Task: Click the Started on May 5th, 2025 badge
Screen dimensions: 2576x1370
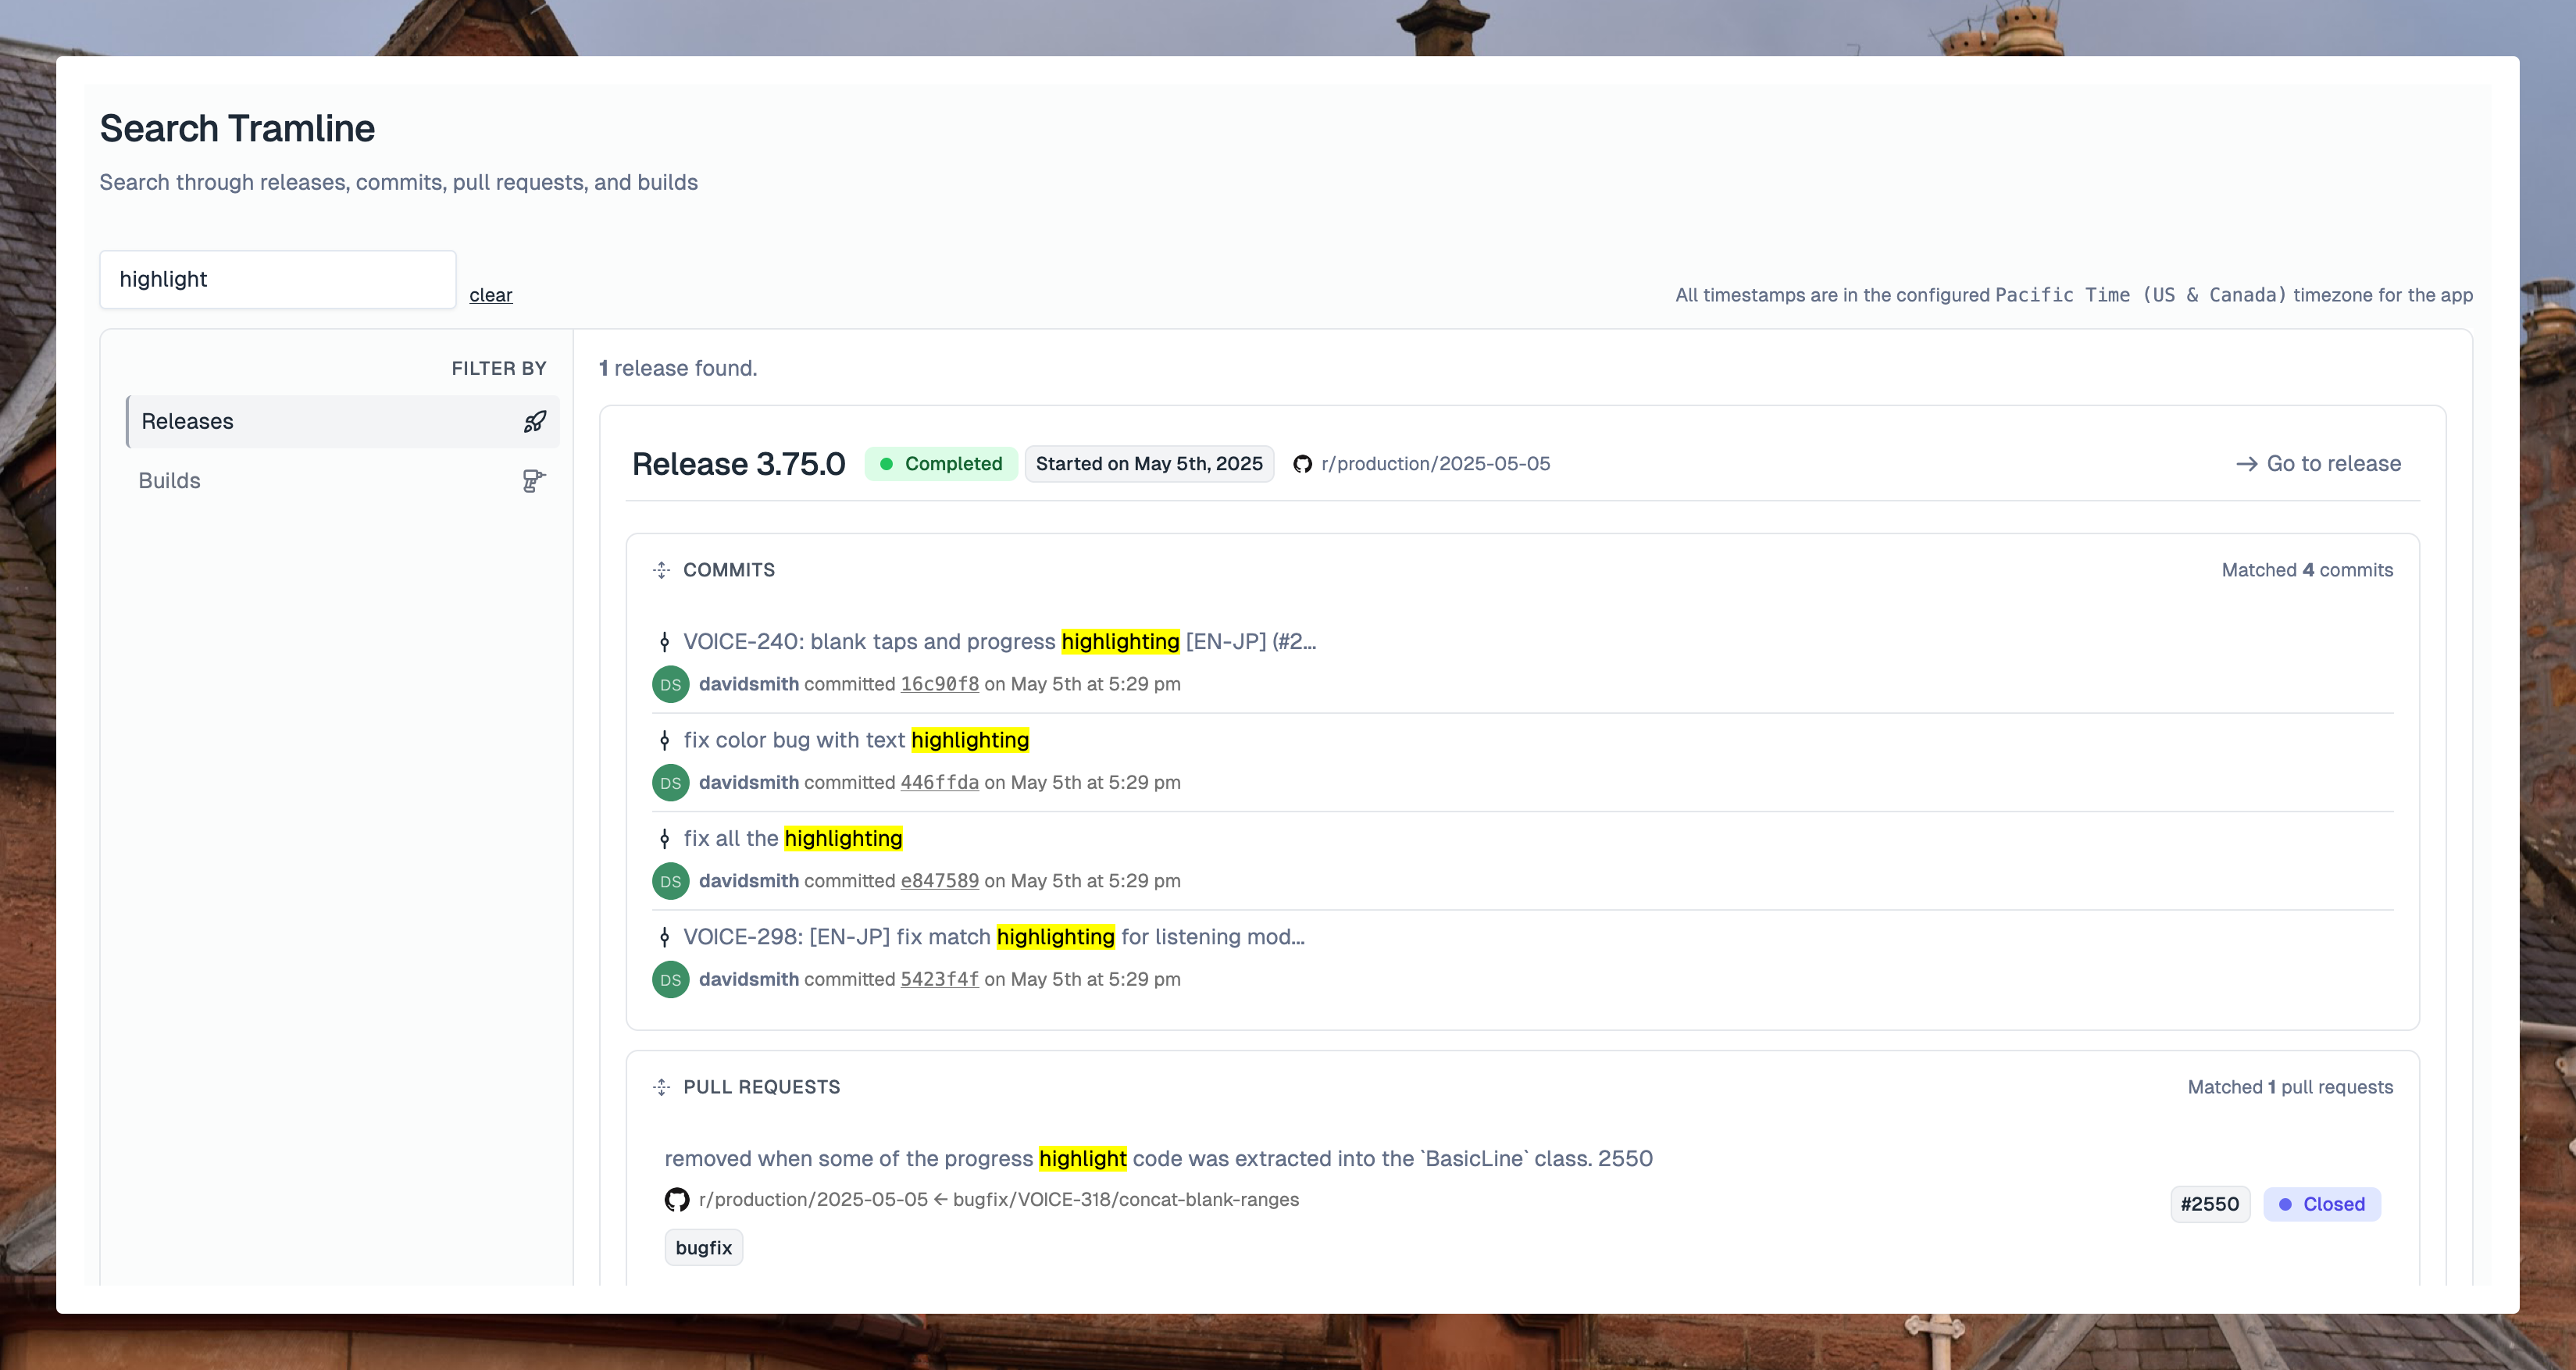Action: pyautogui.click(x=1149, y=464)
